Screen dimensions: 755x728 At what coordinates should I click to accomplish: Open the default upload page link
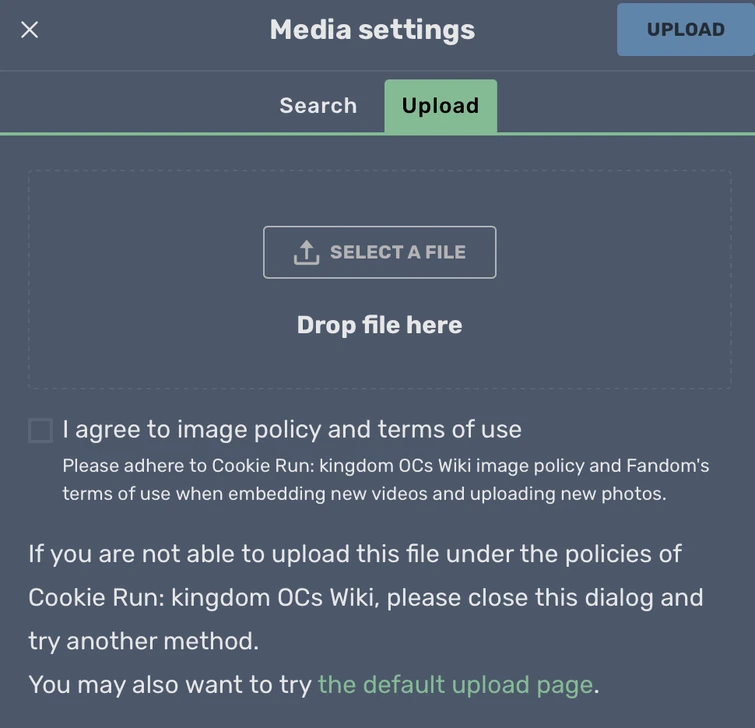point(455,685)
